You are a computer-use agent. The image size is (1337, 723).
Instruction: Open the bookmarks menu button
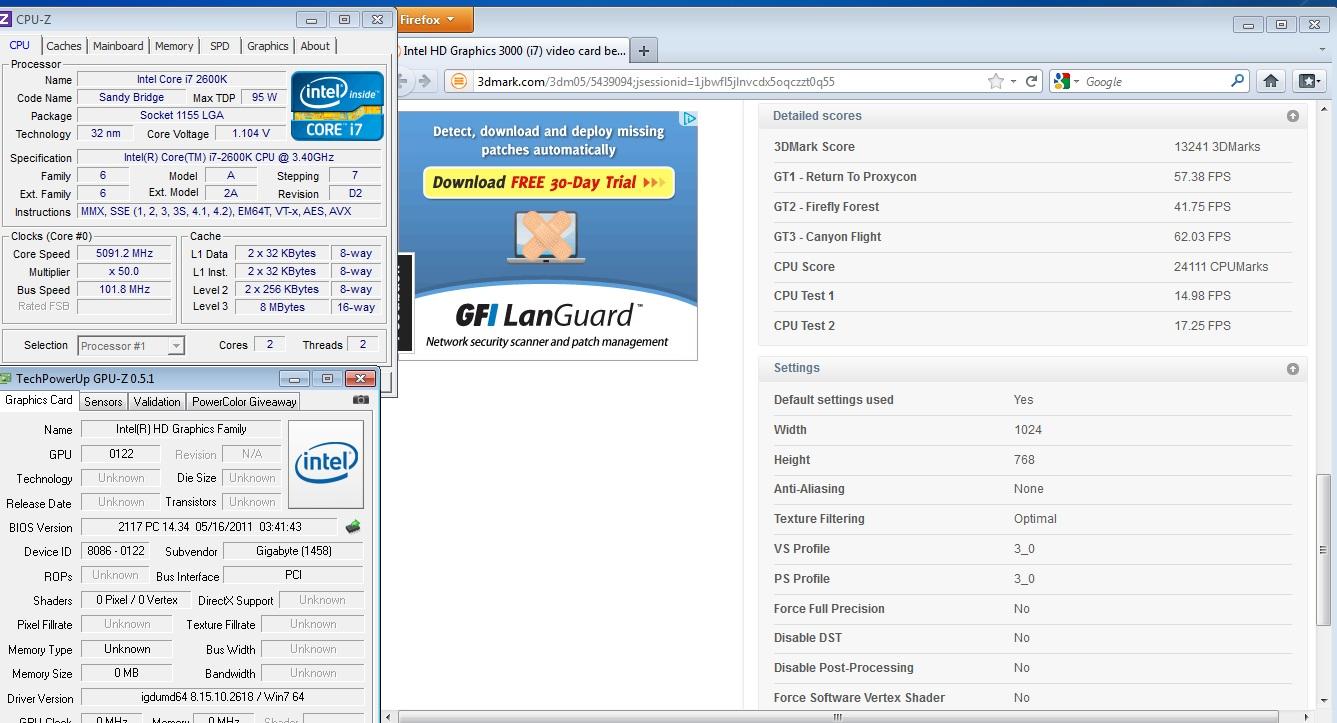coord(1309,82)
